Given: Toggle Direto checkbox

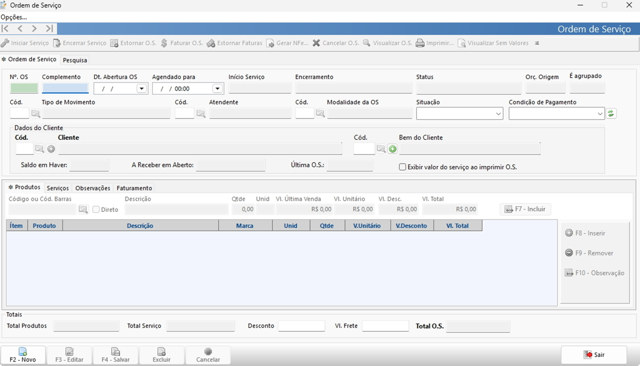Looking at the screenshot, I should click(96, 209).
